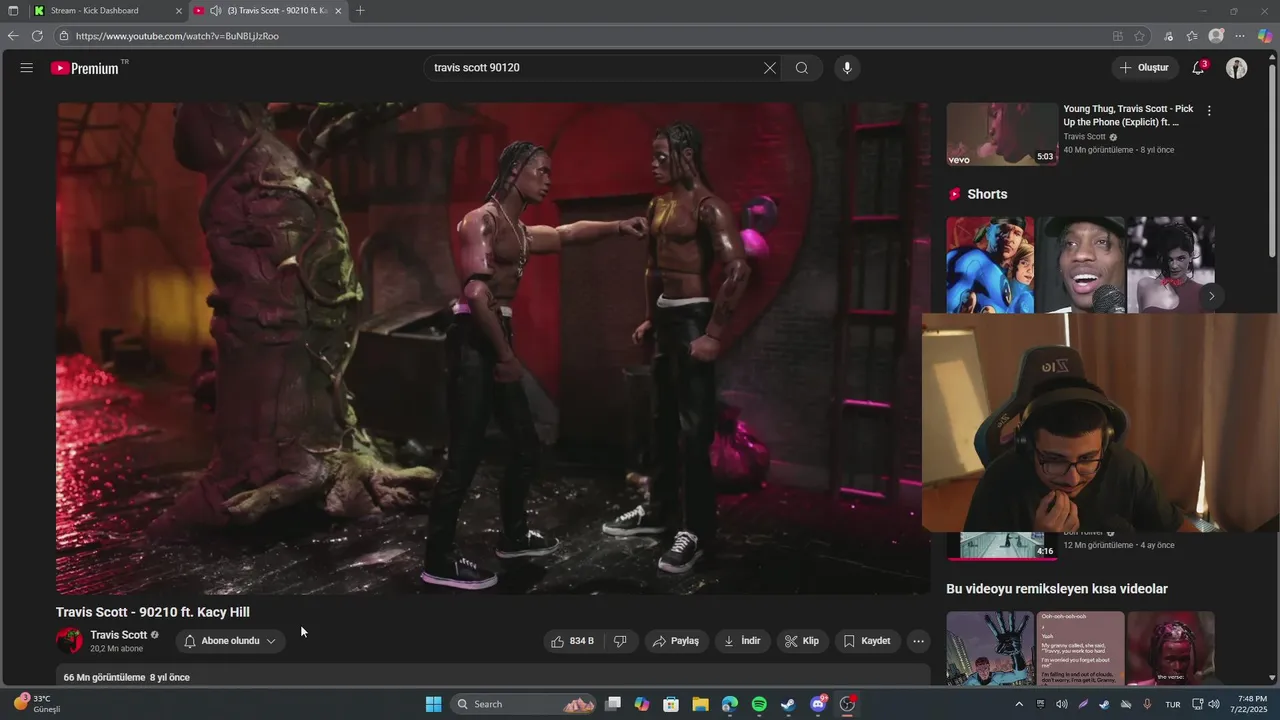Show next Shorts with arrow
This screenshot has width=1280, height=720.
[1211, 296]
